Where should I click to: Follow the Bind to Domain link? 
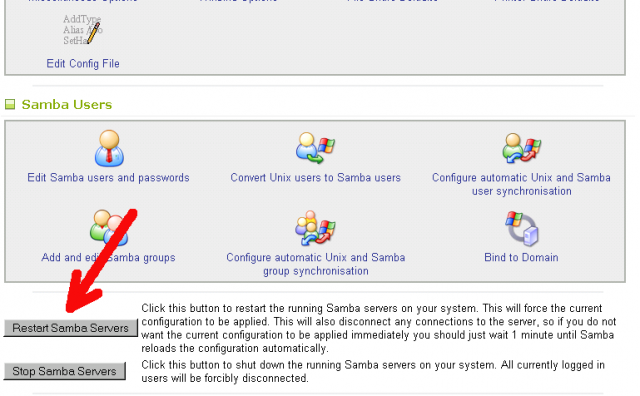(x=521, y=258)
